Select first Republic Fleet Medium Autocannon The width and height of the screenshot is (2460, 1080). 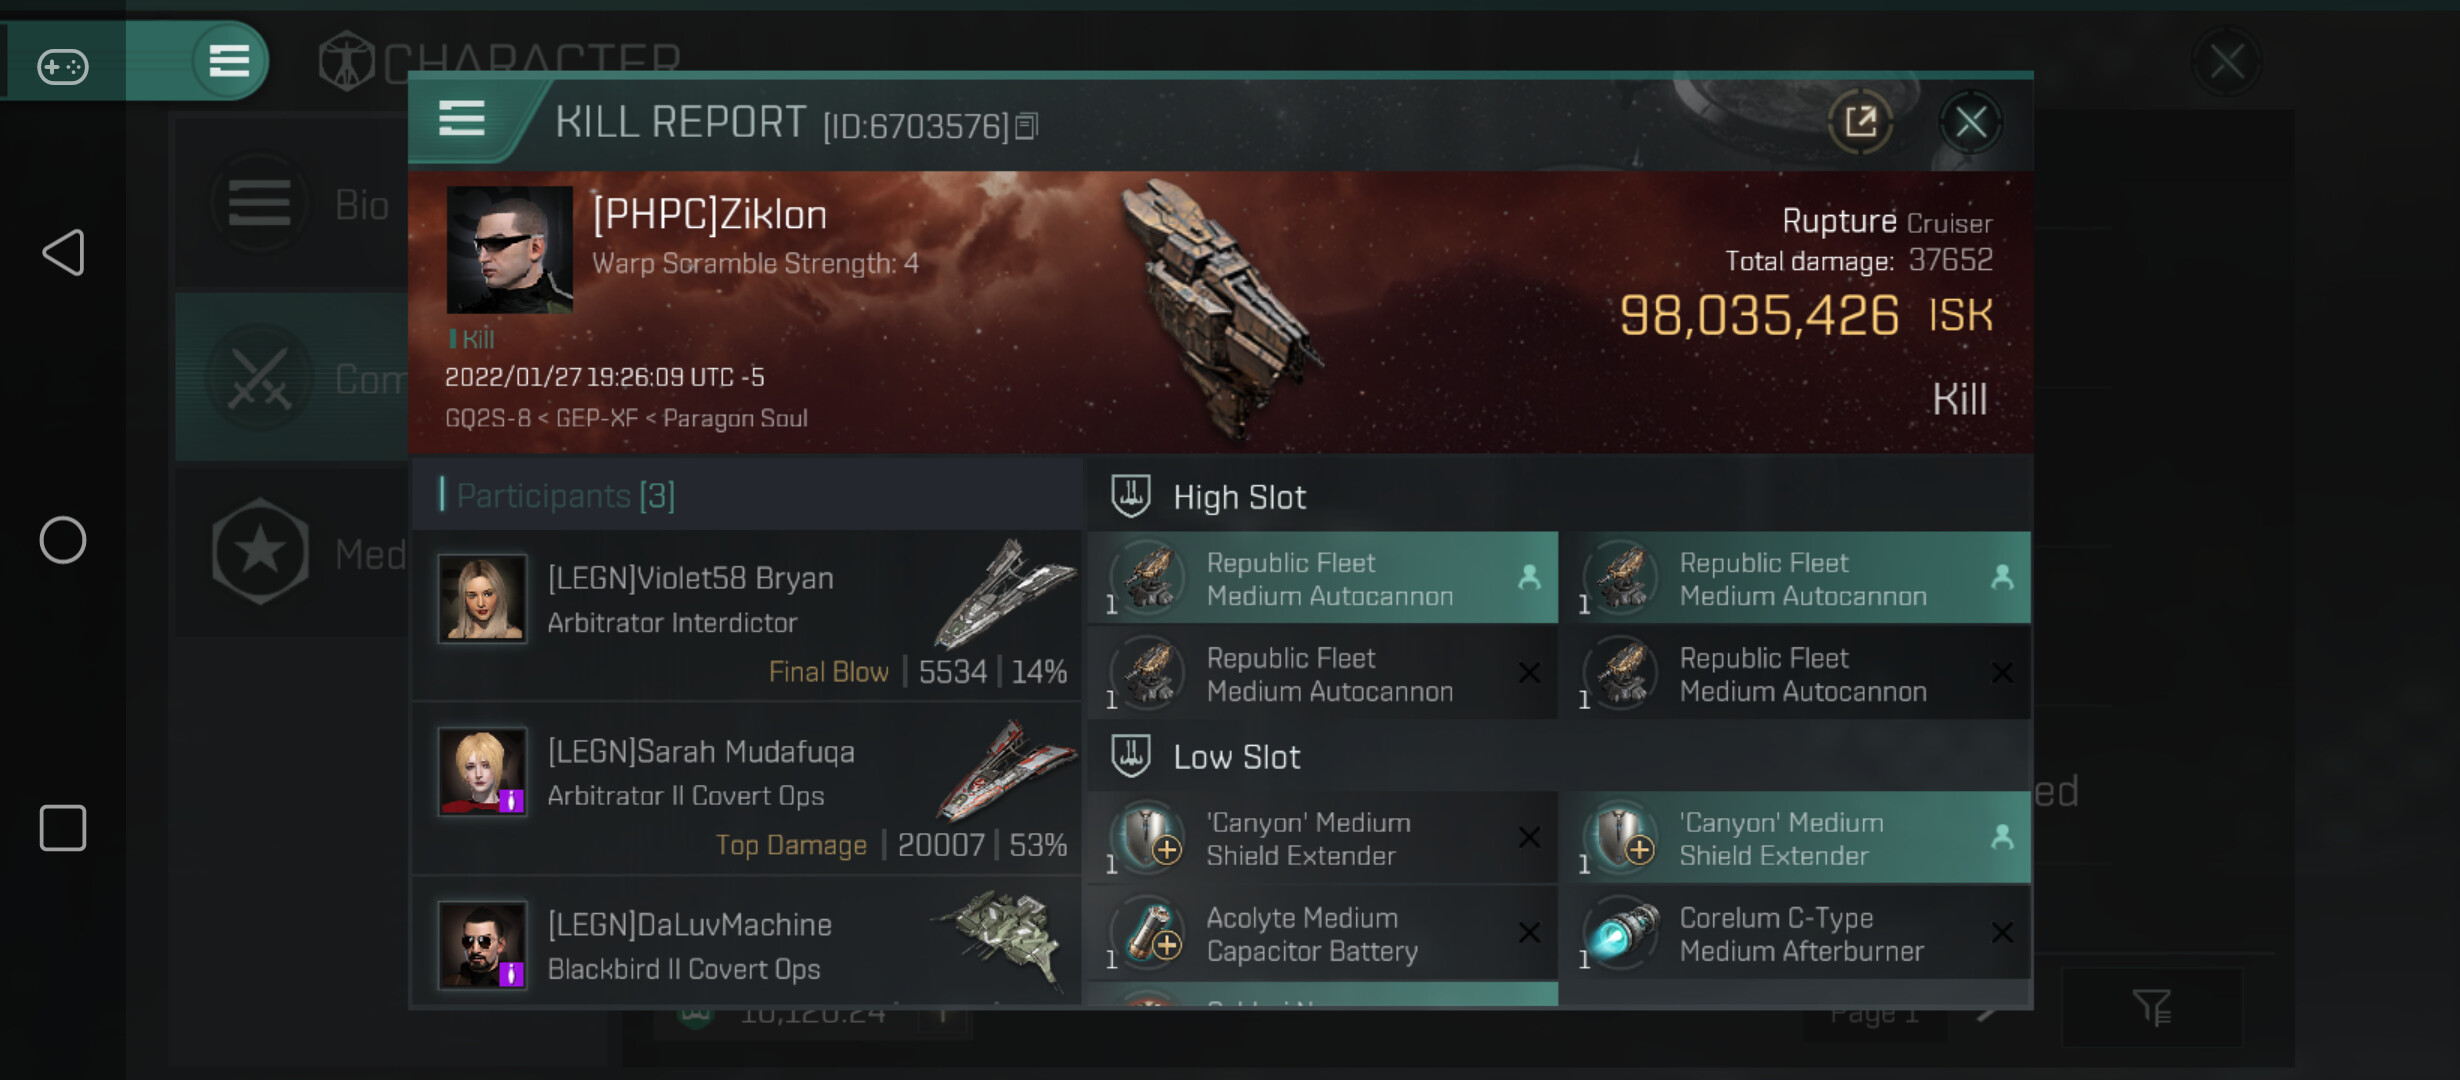tap(1322, 579)
